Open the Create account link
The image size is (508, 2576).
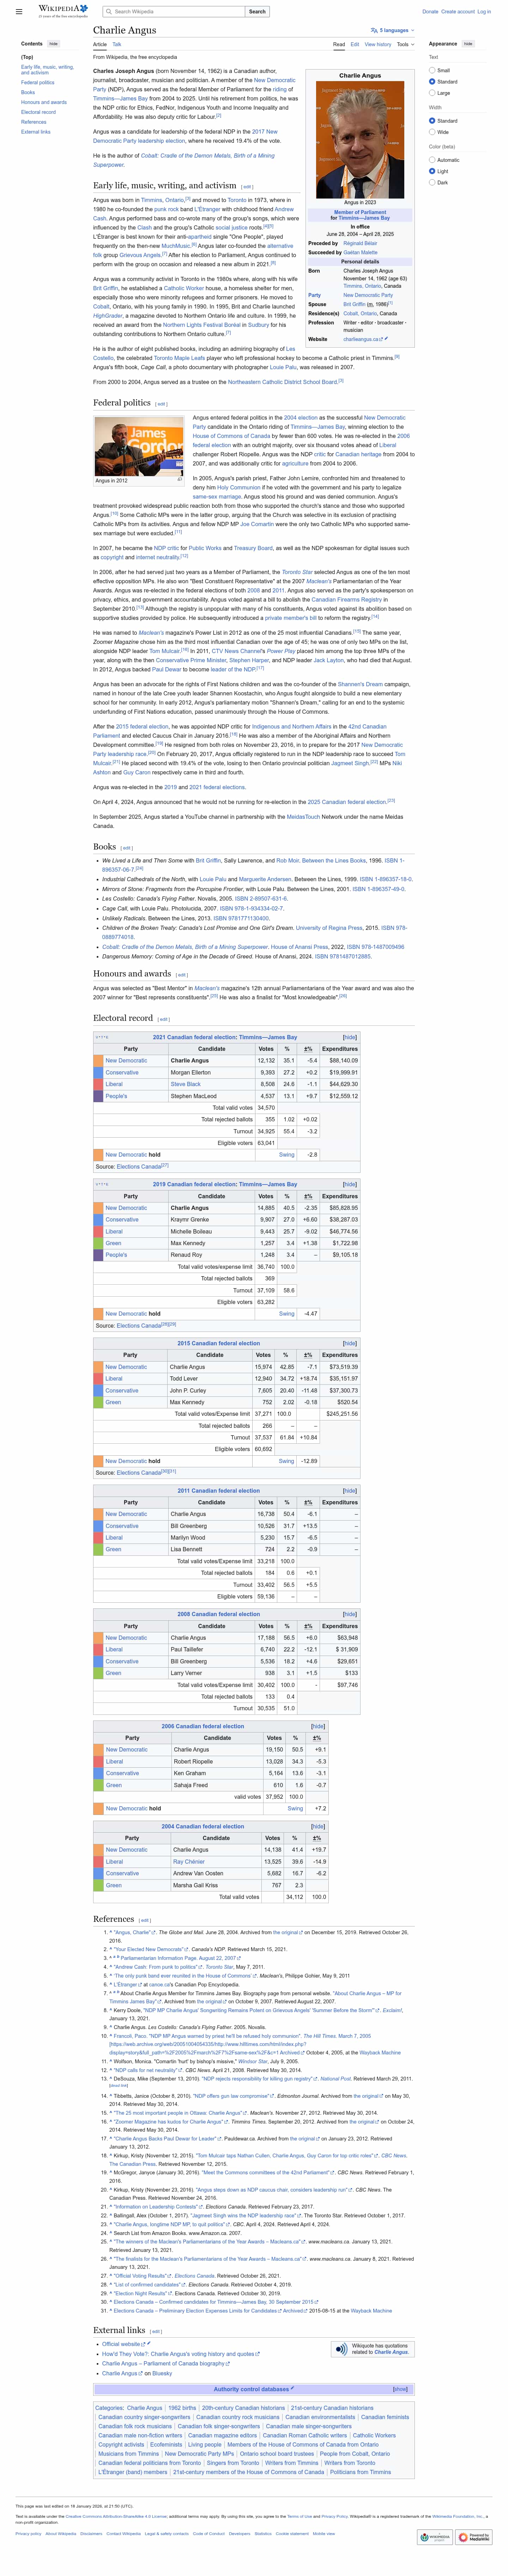458,11
